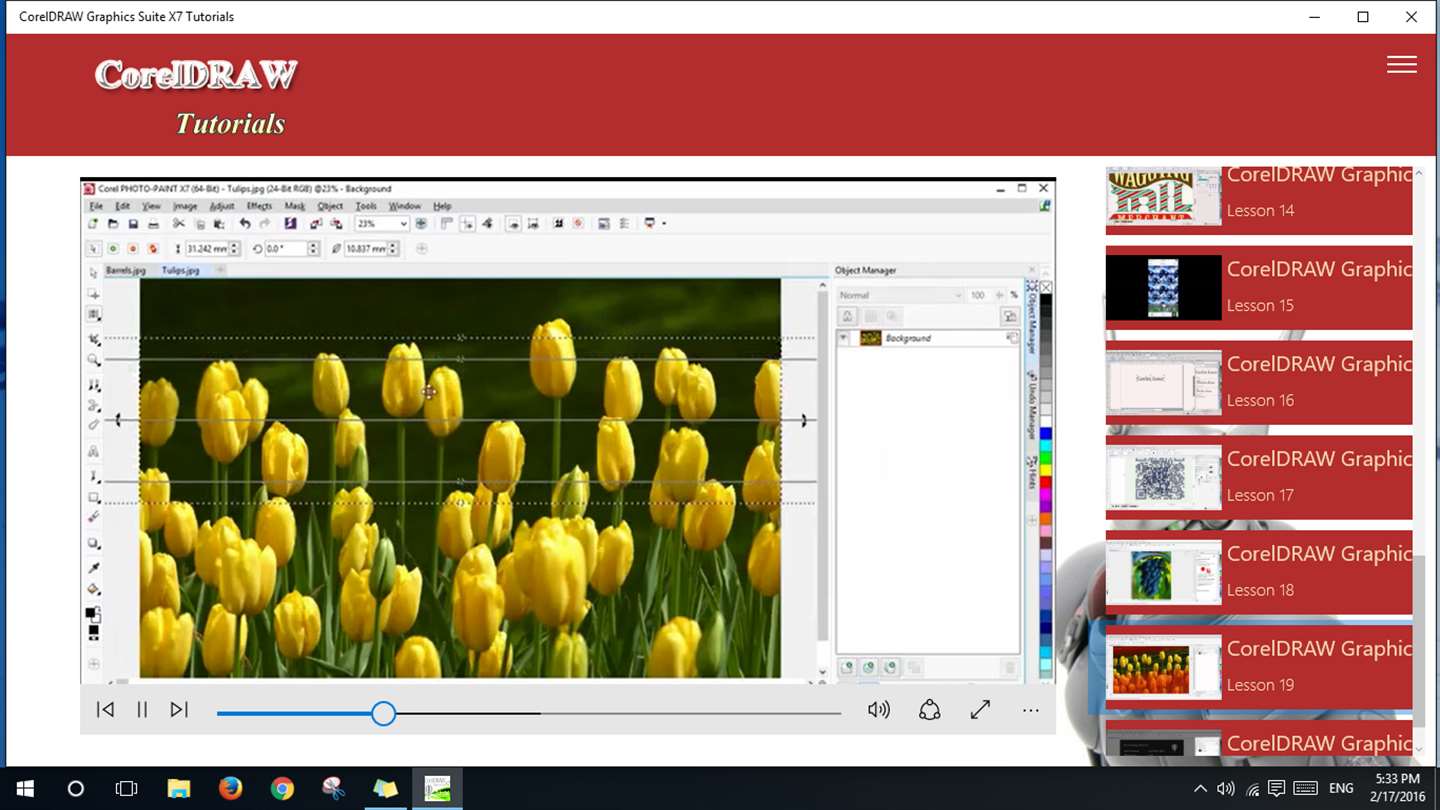Click the Lesson 17 label
Screen dimensions: 1440x810
coord(1260,495)
